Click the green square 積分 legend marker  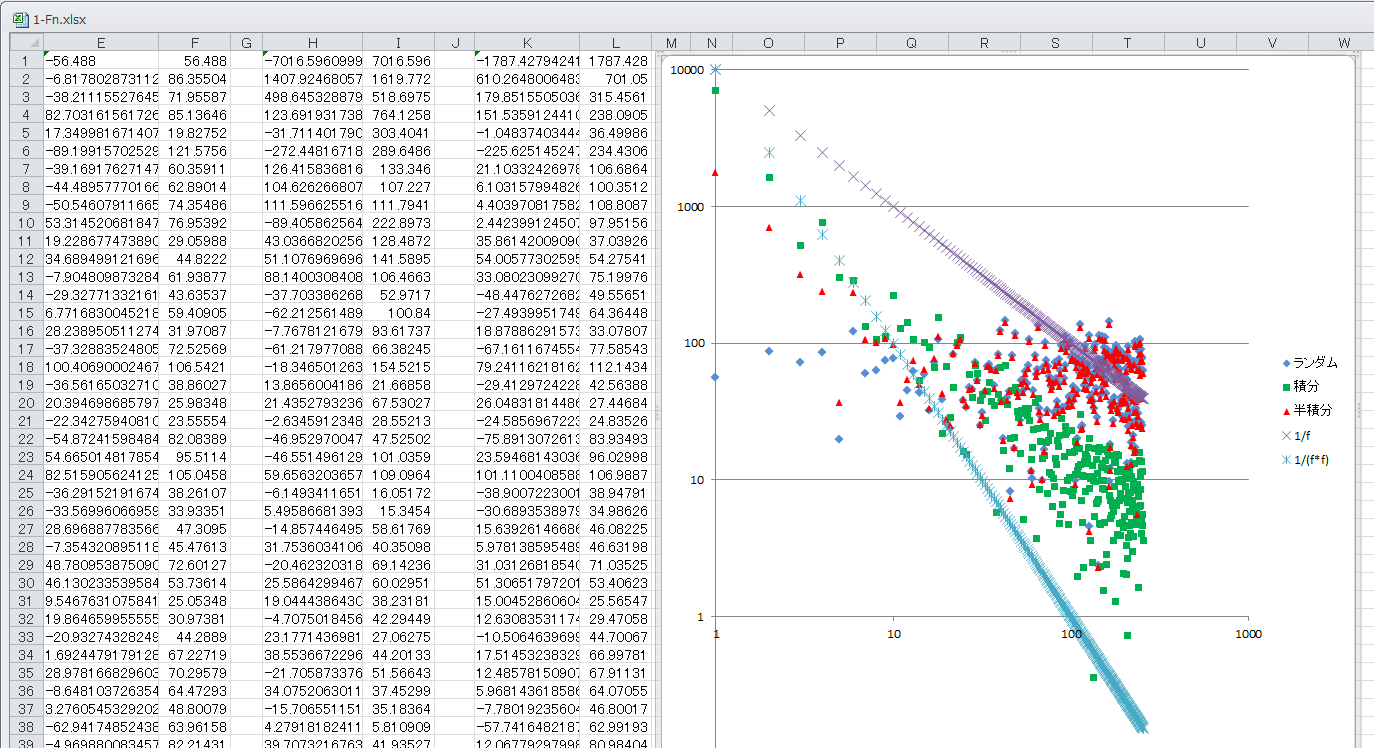[1286, 387]
